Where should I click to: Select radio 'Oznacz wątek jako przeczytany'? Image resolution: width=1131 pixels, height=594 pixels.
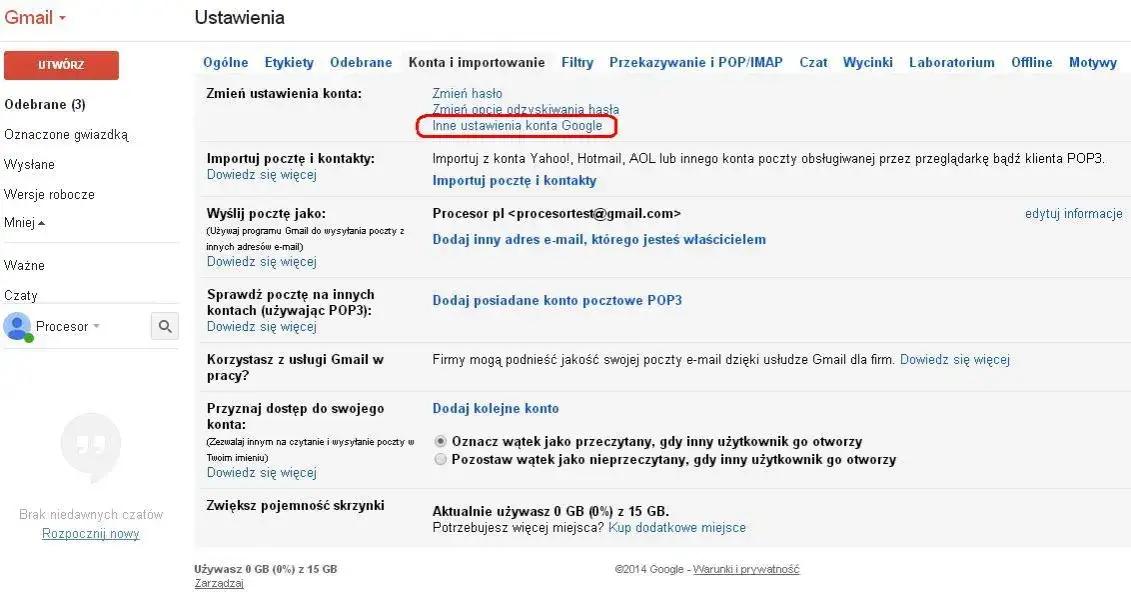pos(438,441)
